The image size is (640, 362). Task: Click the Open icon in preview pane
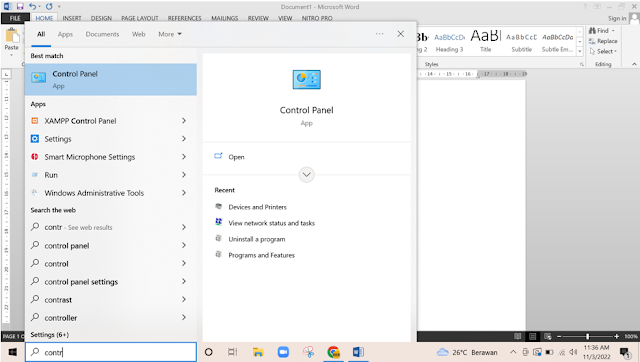tap(218, 156)
